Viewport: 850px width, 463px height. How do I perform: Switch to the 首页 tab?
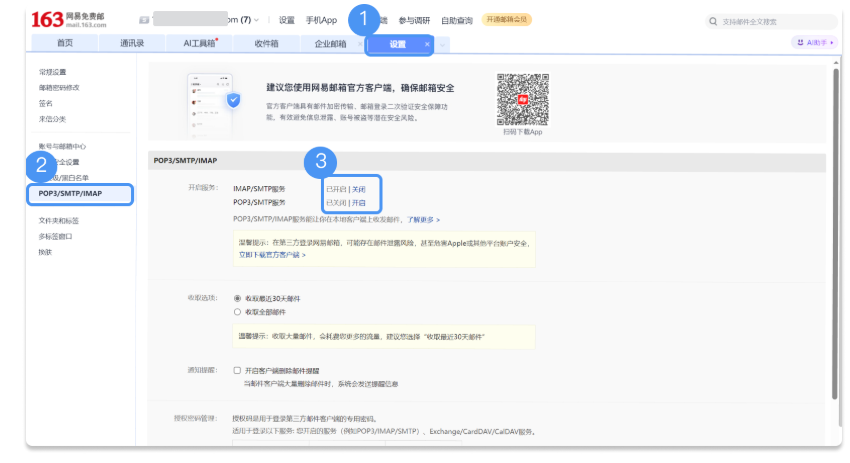point(65,43)
